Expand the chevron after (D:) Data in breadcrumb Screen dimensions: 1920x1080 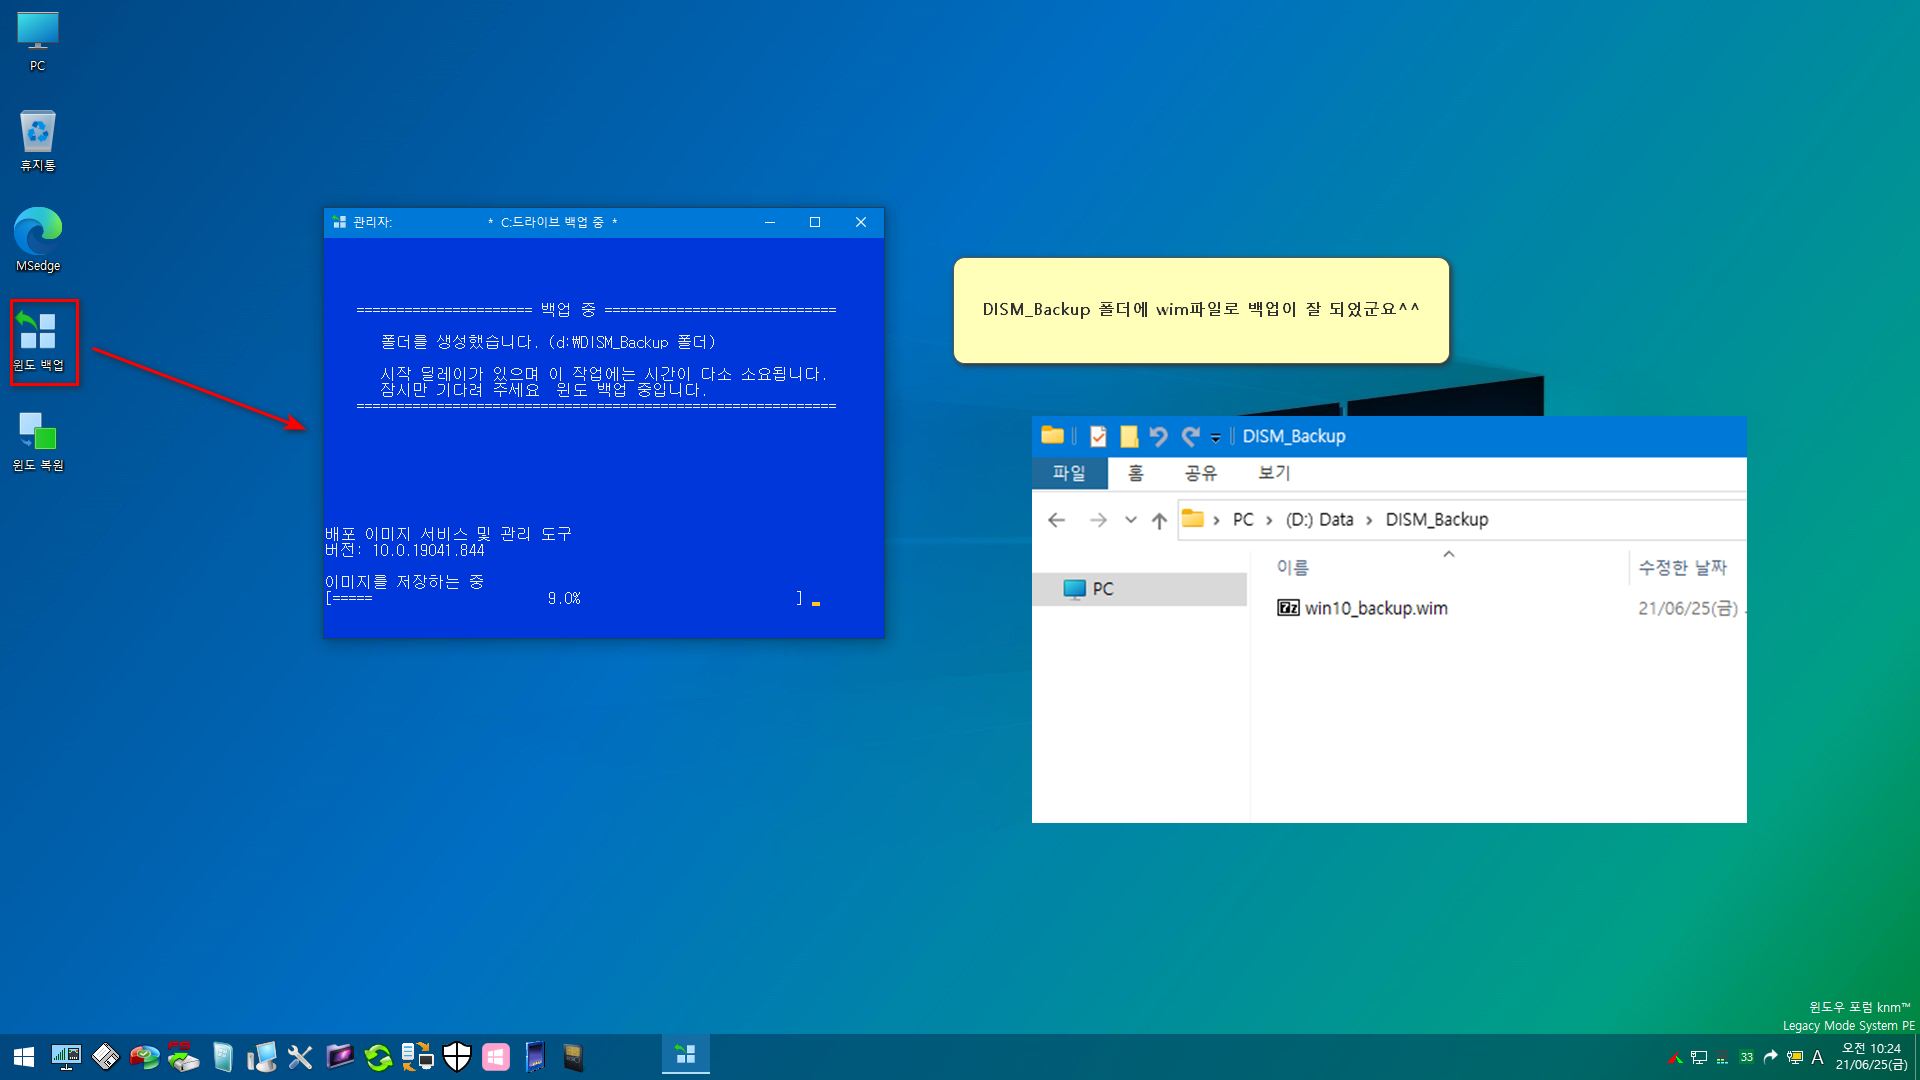[1369, 520]
